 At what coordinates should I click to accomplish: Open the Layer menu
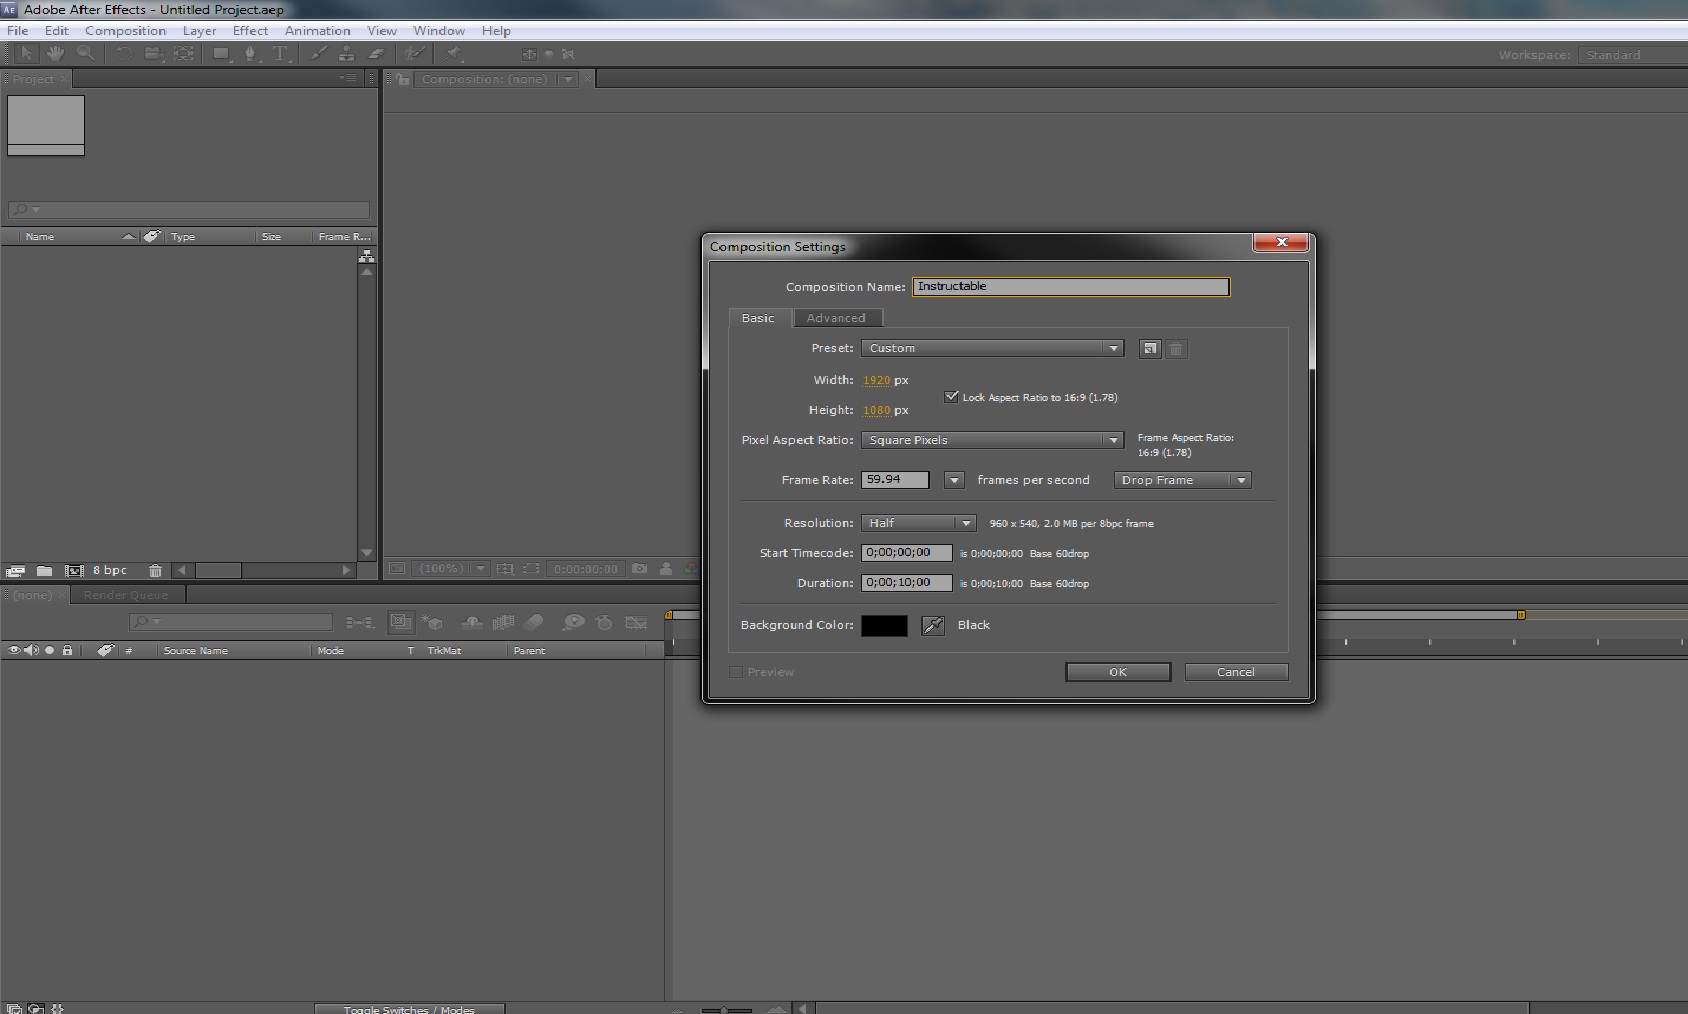199,30
